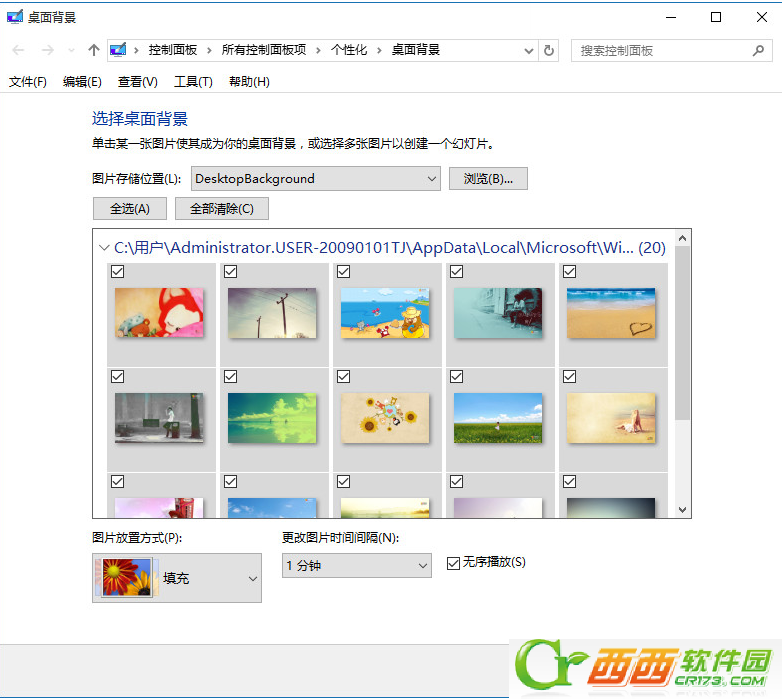
Task: Uncheck the red fox cartoon wallpaper checkbox
Action: click(118, 272)
